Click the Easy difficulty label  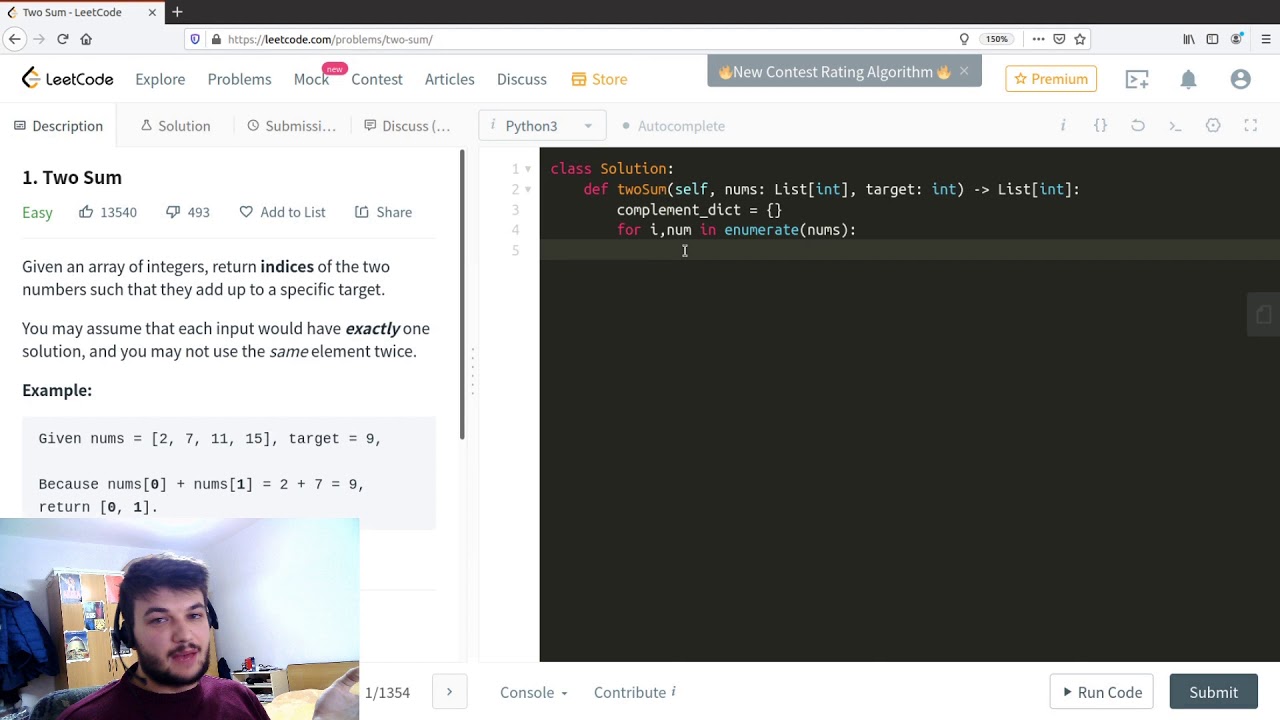coord(37,212)
